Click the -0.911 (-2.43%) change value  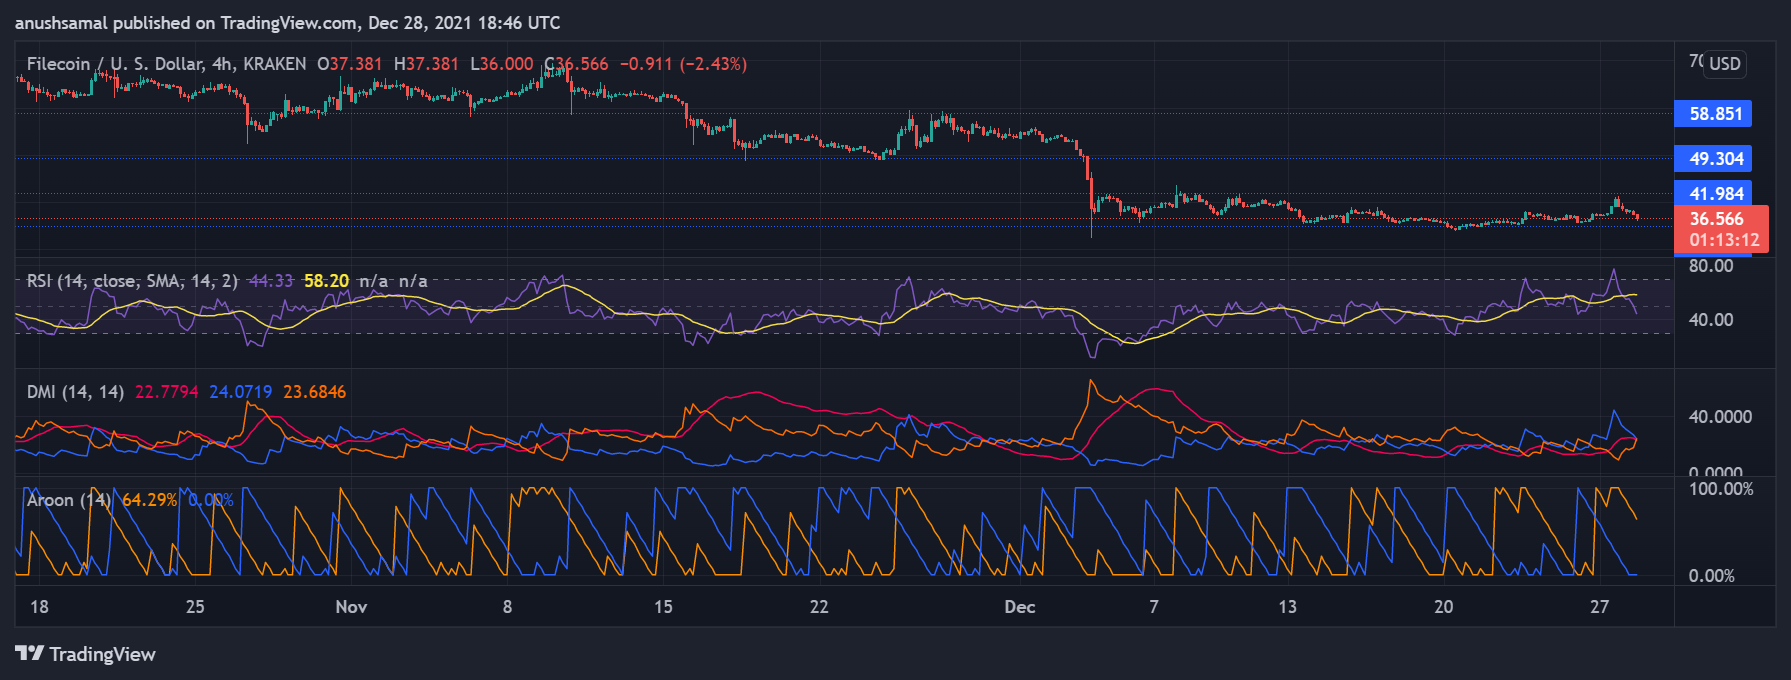click(x=683, y=64)
